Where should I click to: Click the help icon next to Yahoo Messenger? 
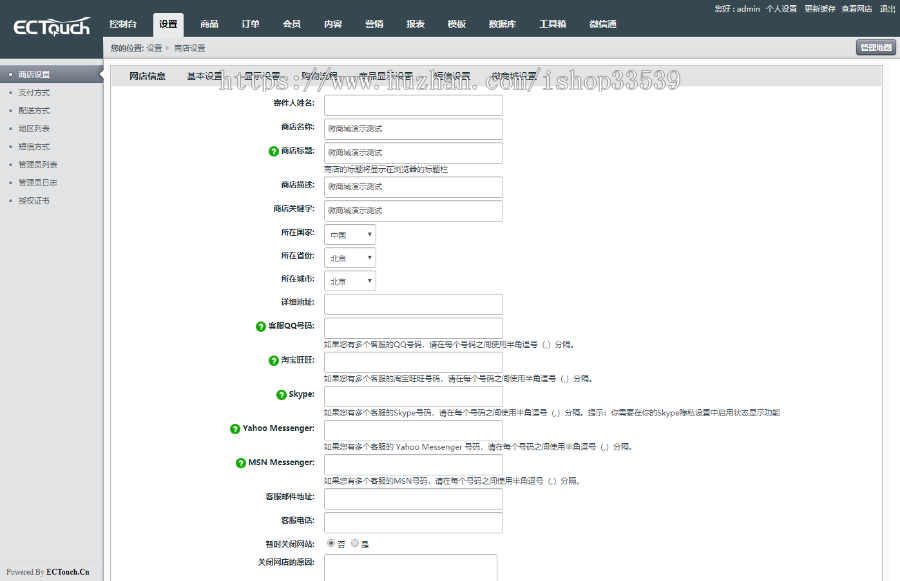pos(235,428)
